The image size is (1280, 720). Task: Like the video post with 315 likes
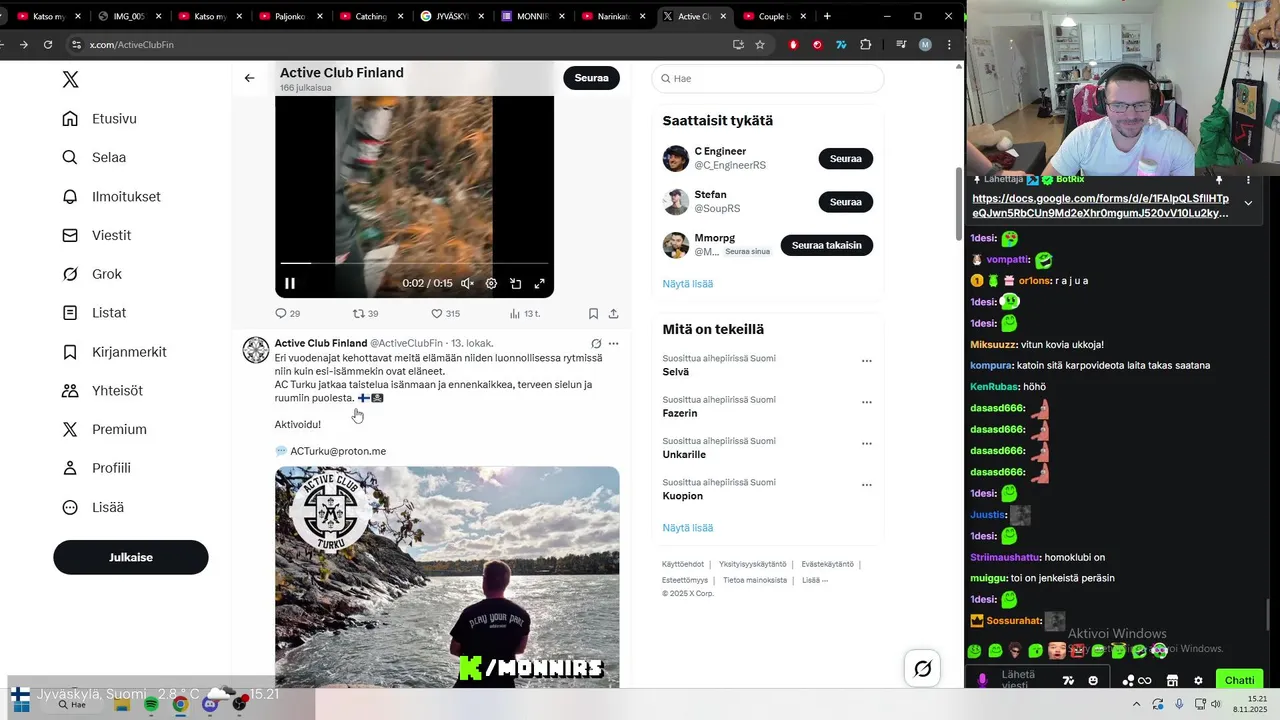445,313
